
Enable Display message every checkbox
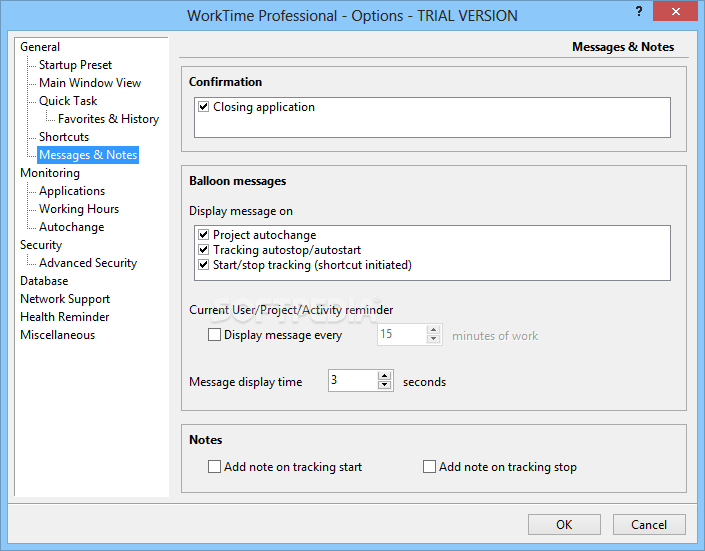coord(214,335)
